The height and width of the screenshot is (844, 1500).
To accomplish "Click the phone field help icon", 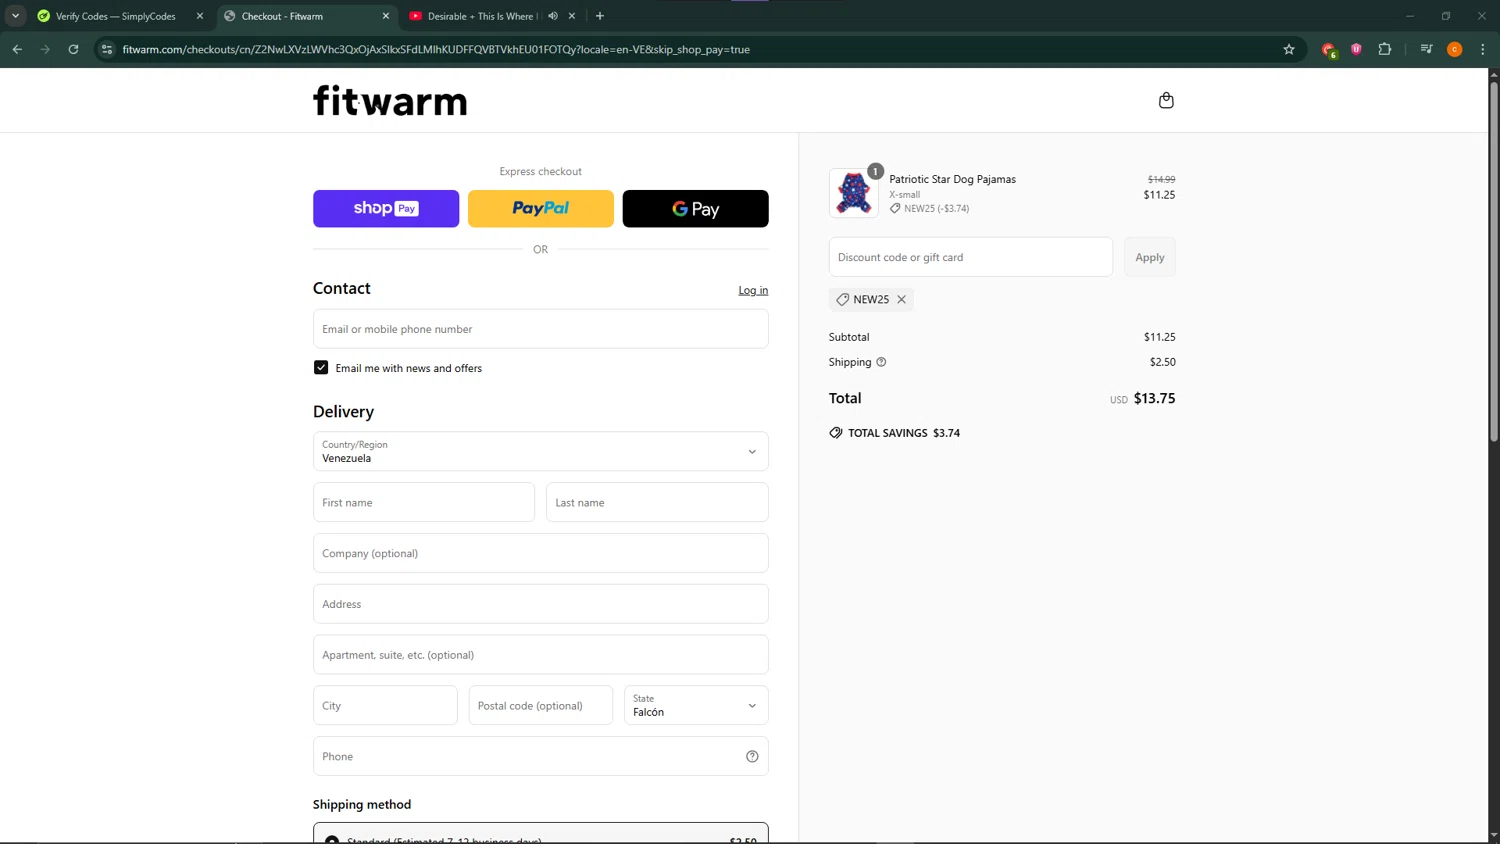I will (x=752, y=756).
